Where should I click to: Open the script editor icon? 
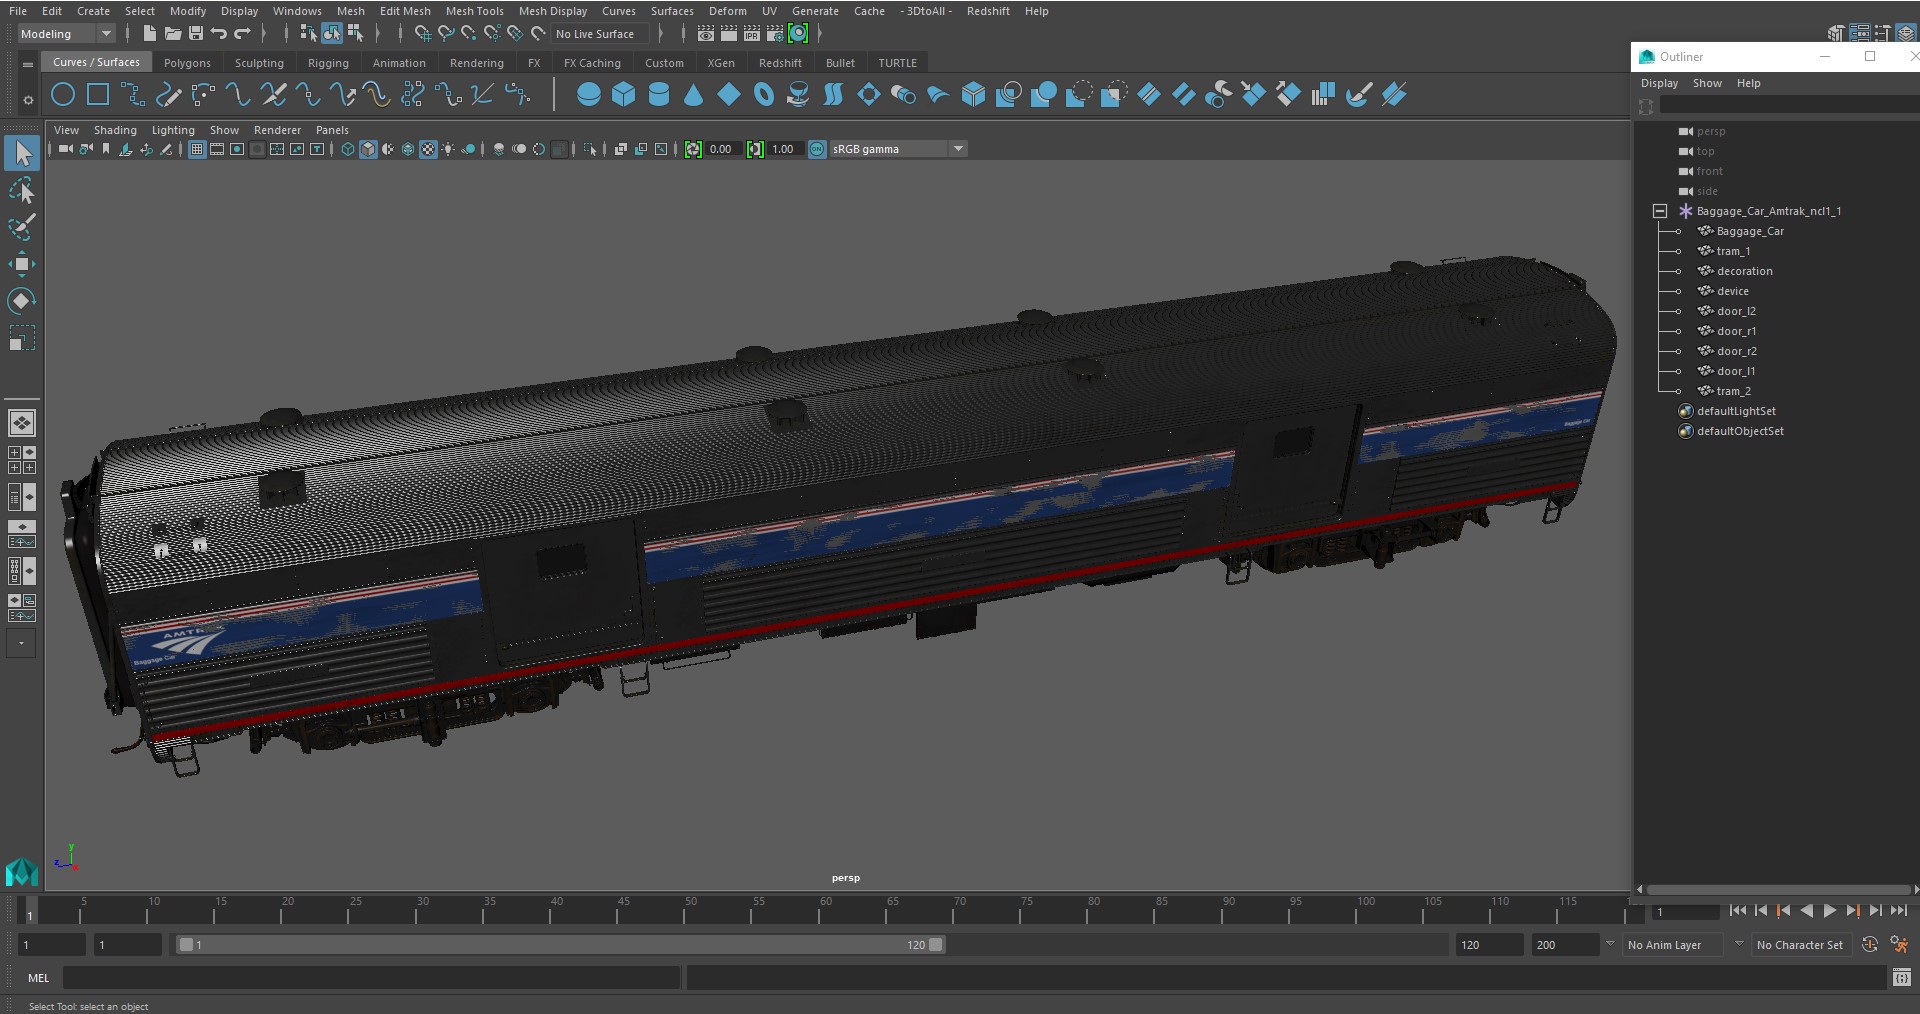(1902, 978)
